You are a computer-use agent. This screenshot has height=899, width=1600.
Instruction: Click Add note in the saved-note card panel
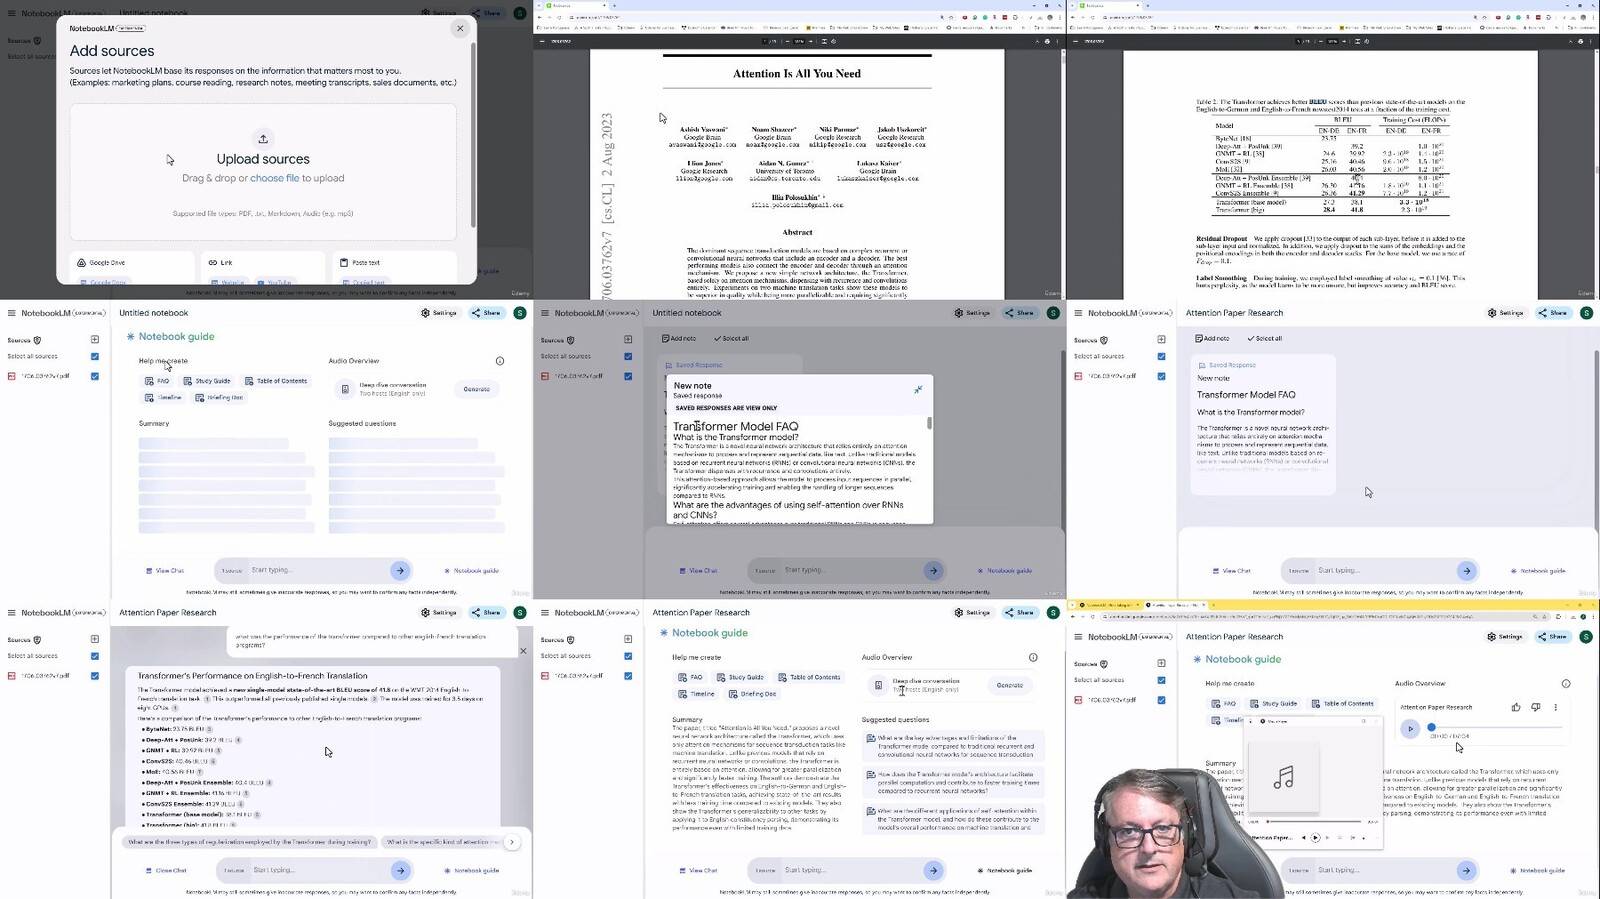tap(1212, 338)
